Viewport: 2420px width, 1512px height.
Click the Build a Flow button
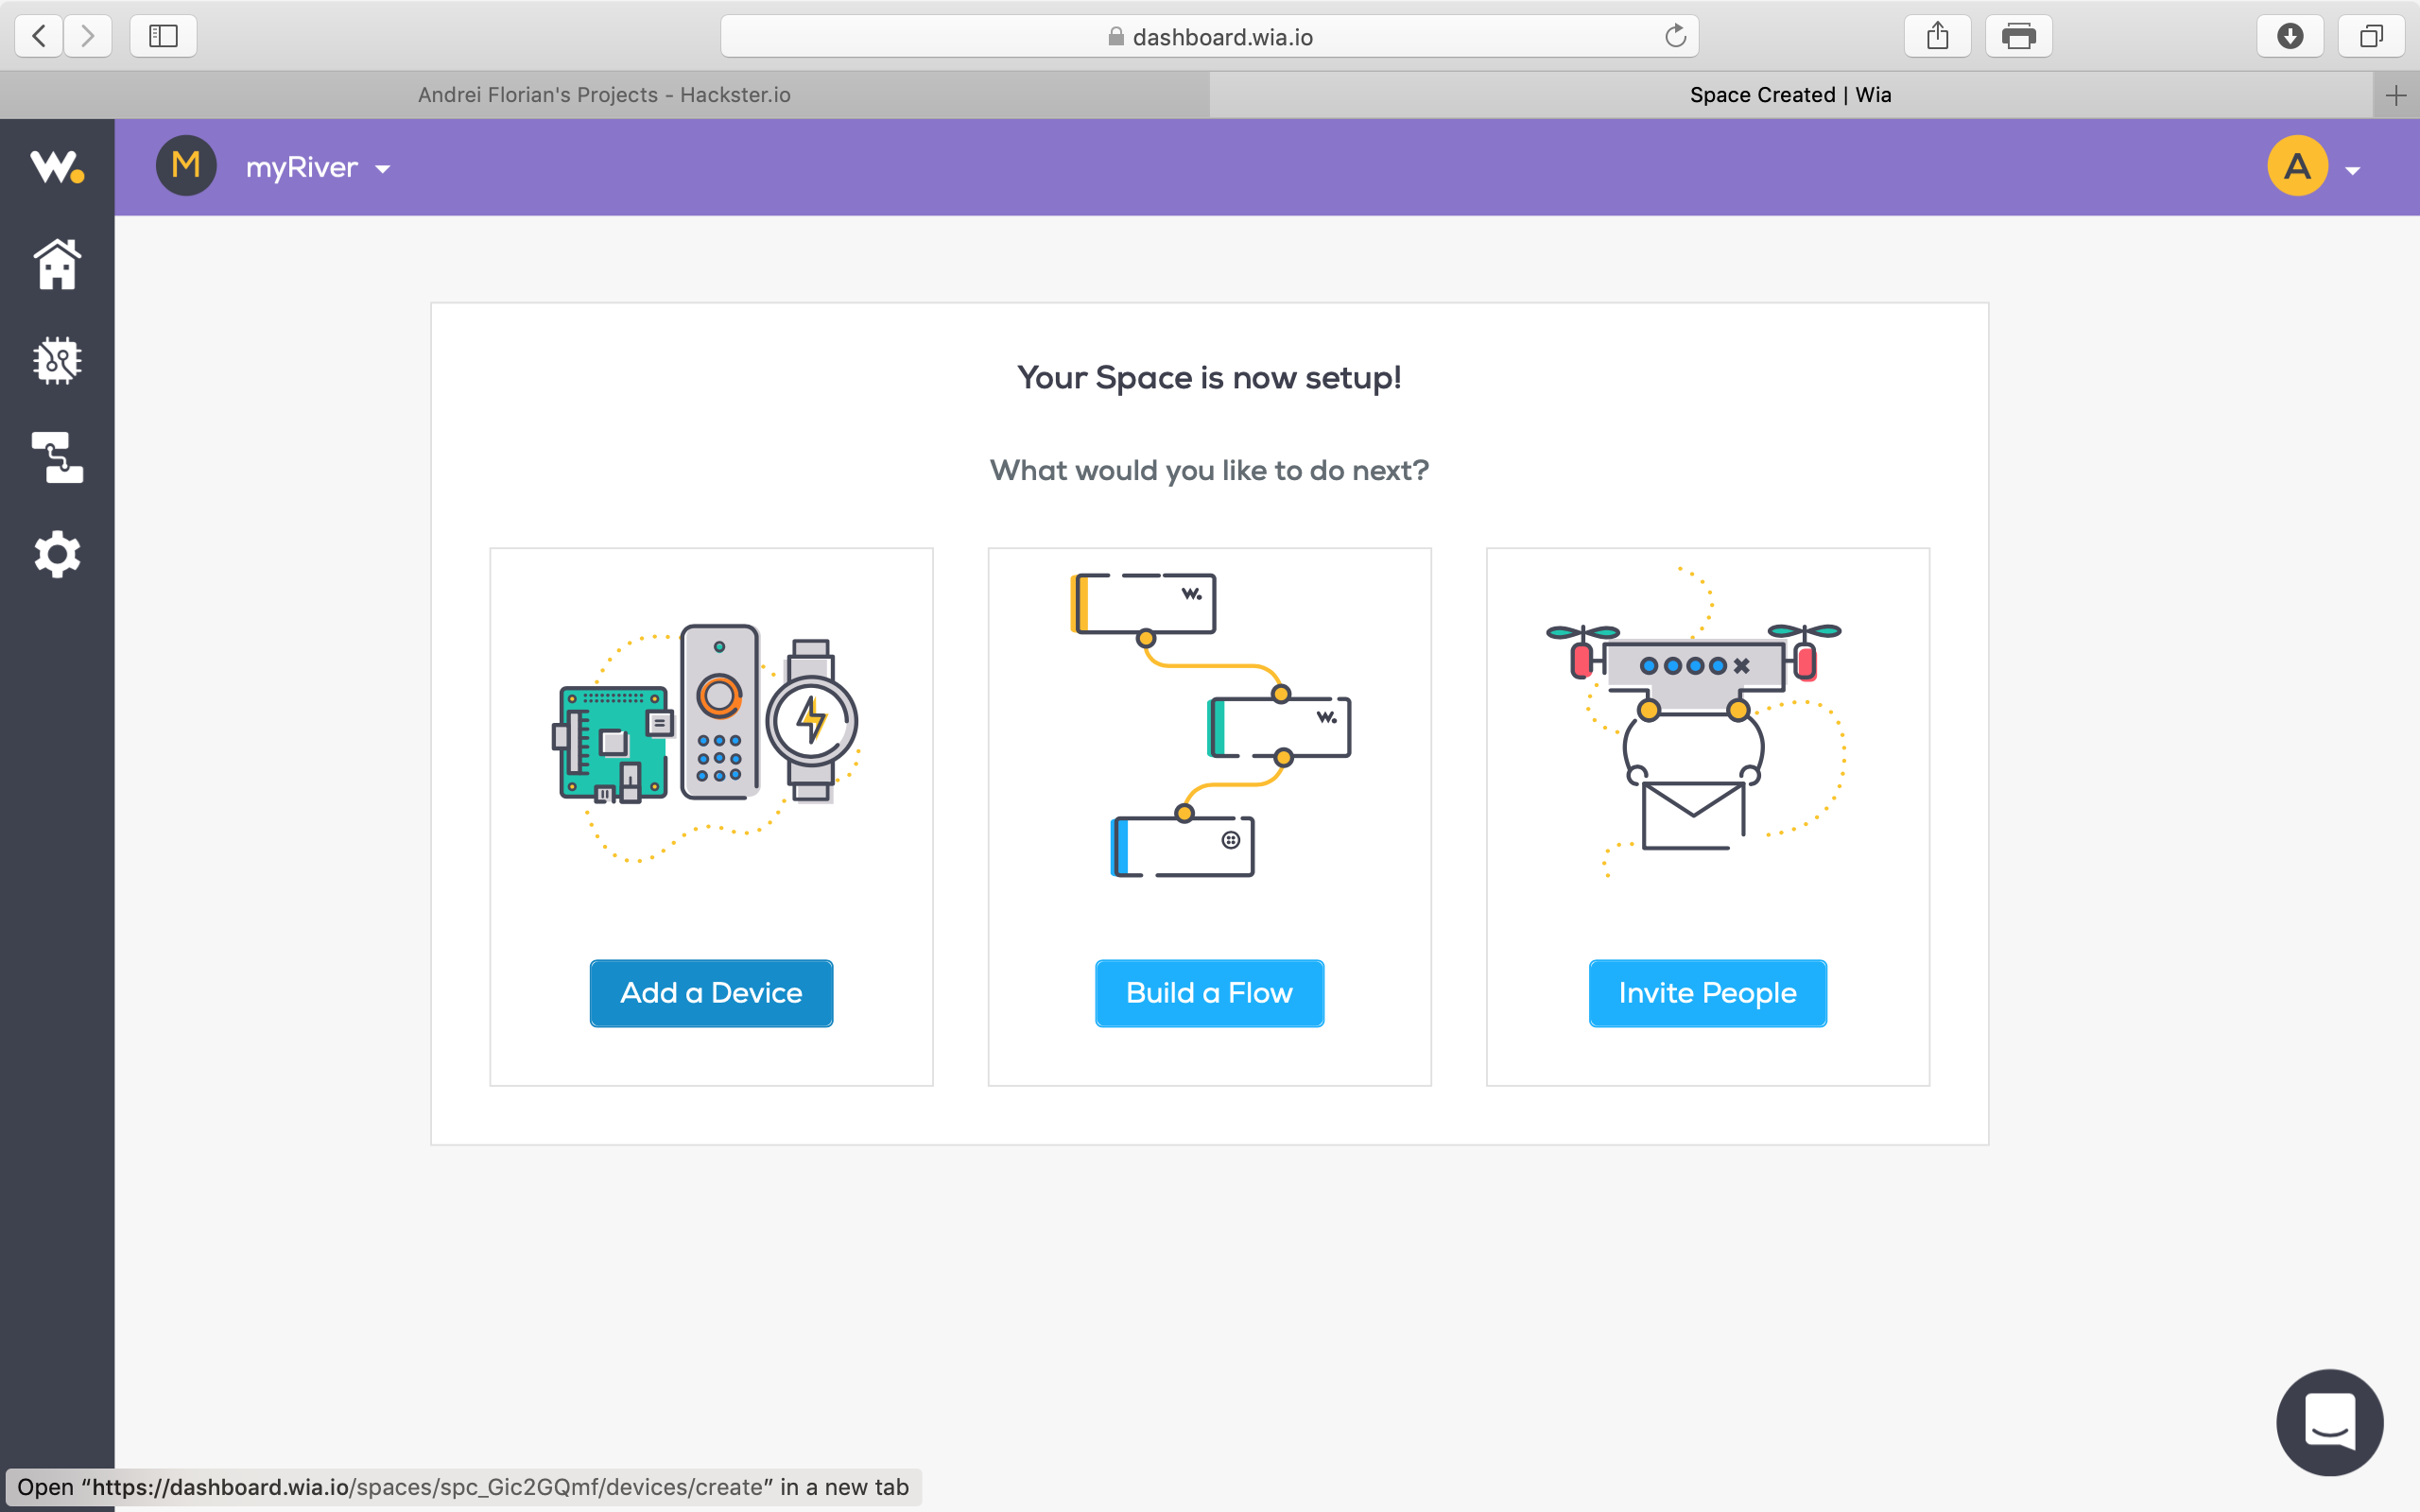[x=1209, y=993]
